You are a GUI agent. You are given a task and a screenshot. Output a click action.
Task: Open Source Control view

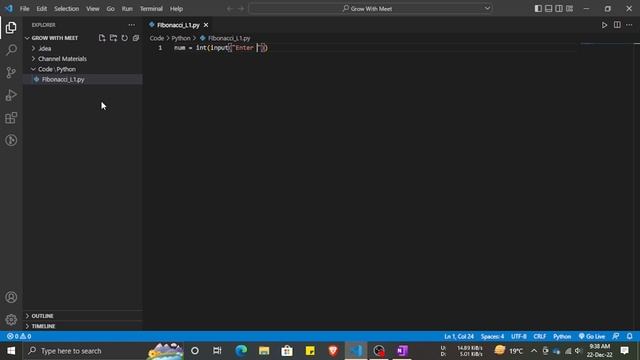[11, 73]
